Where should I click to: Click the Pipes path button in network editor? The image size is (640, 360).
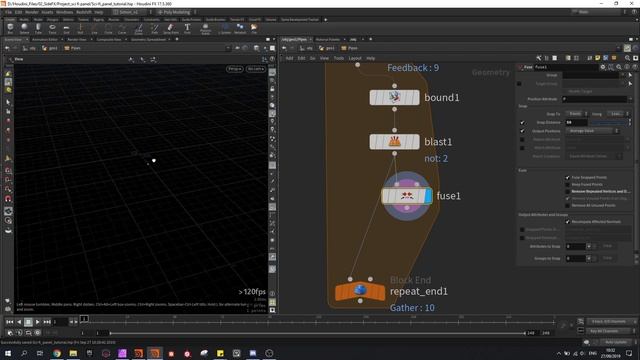pos(350,48)
